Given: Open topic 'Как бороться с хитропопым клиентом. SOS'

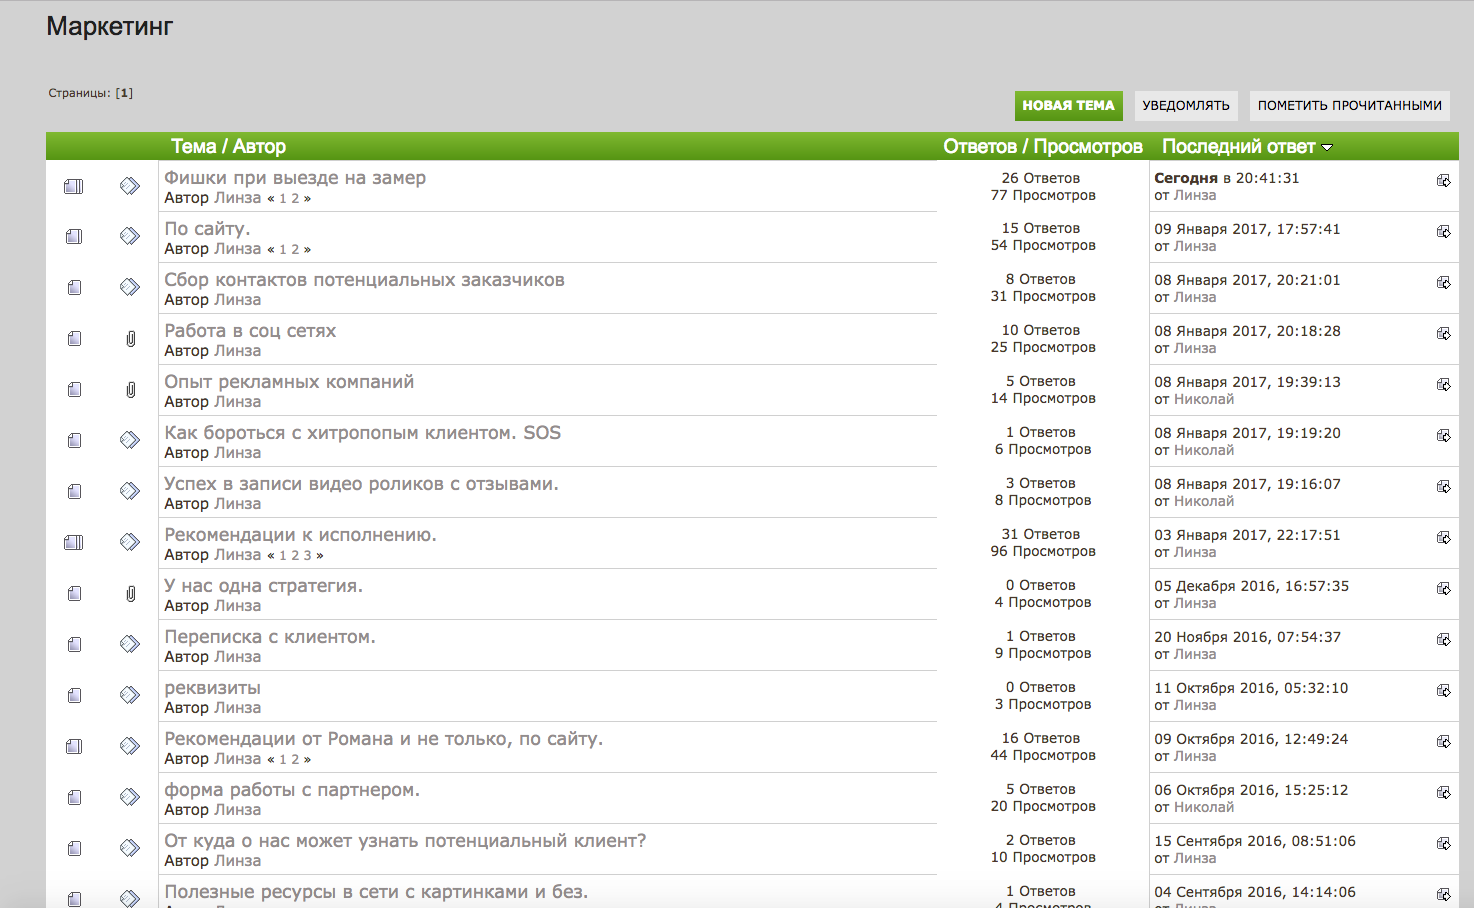Looking at the screenshot, I should [x=362, y=433].
